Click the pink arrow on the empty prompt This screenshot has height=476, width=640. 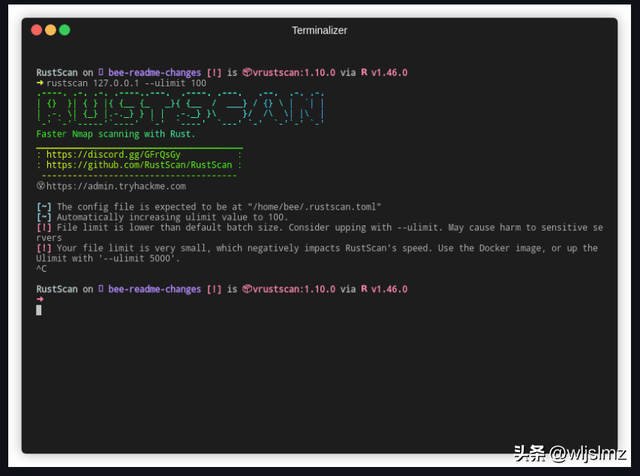[x=40, y=299]
